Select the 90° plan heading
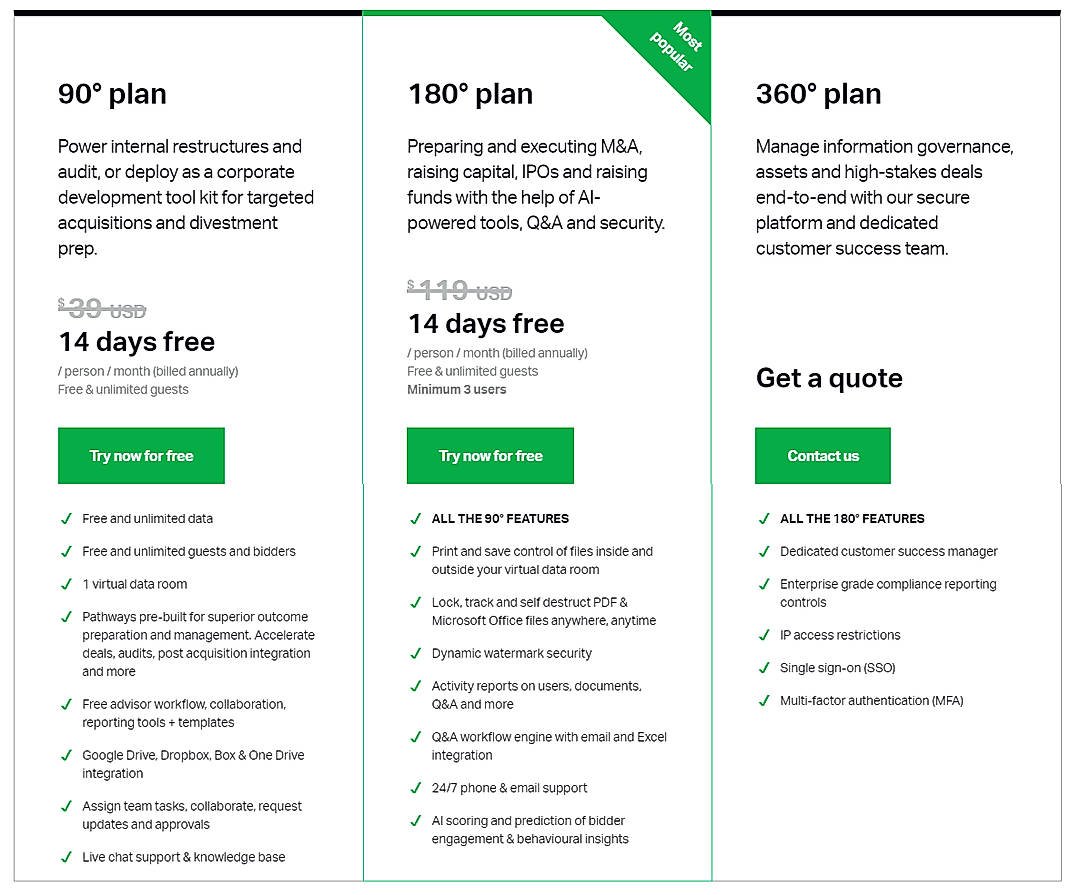Image resolution: width=1070 pixels, height=895 pixels. (x=112, y=93)
